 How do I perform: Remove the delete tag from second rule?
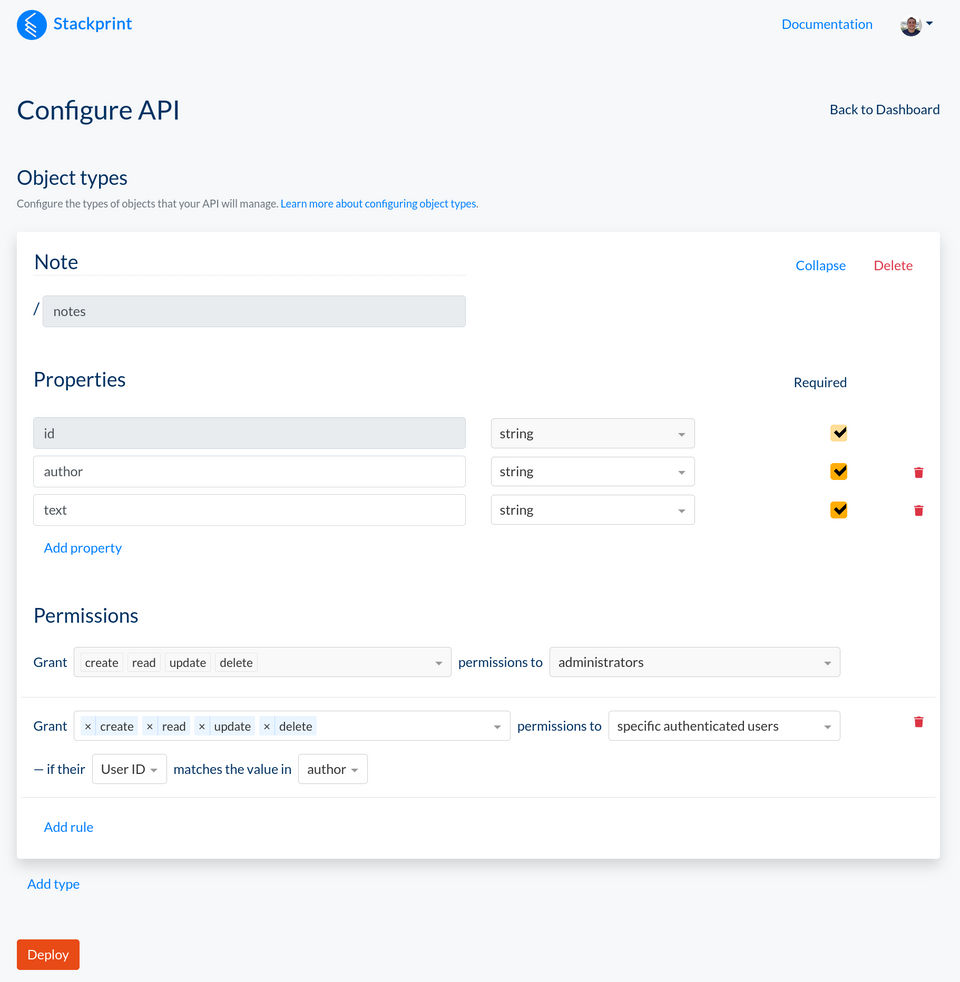click(x=267, y=726)
